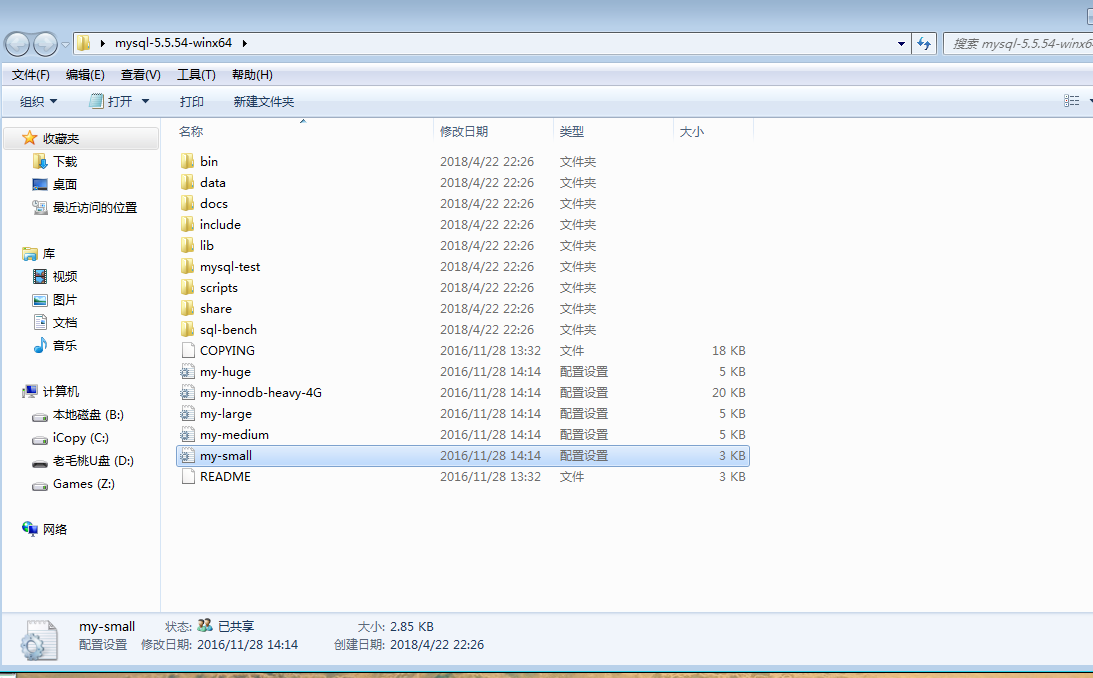
Task: Select the README file name
Action: click(225, 477)
